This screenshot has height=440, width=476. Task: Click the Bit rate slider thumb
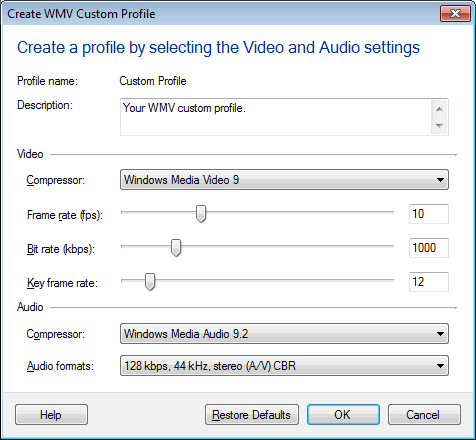pos(176,248)
